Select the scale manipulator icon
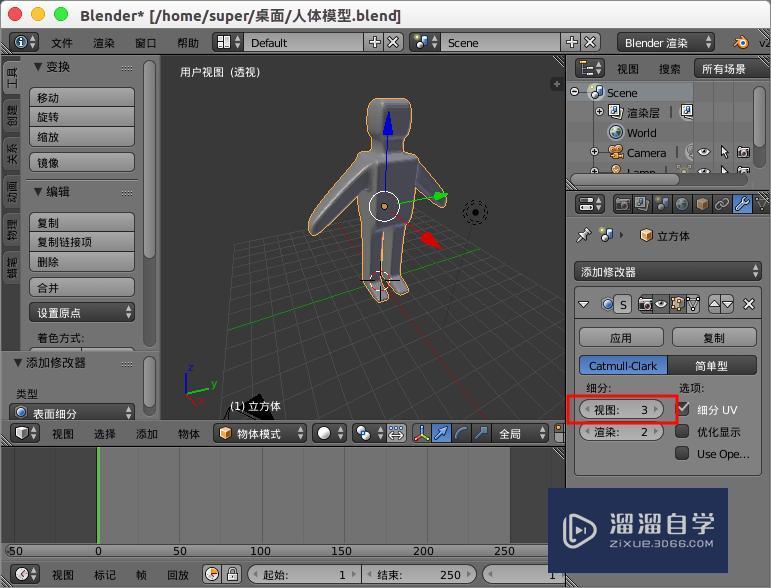The width and height of the screenshot is (771, 588). 480,433
